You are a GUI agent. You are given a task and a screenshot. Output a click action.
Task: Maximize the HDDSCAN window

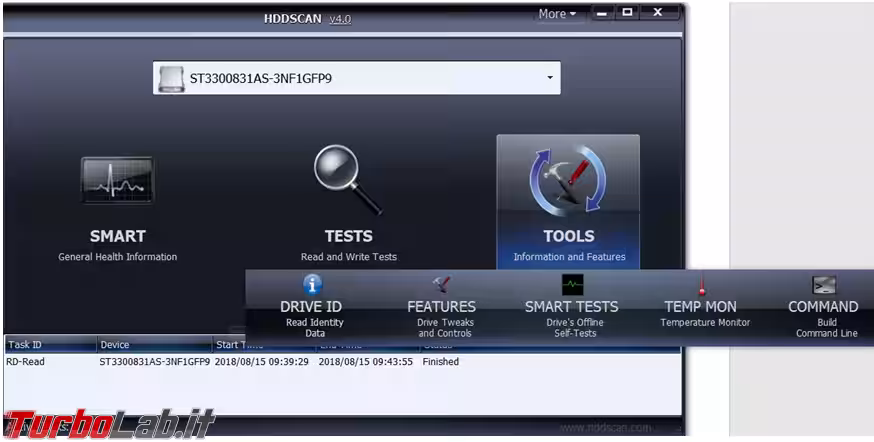[x=628, y=13]
